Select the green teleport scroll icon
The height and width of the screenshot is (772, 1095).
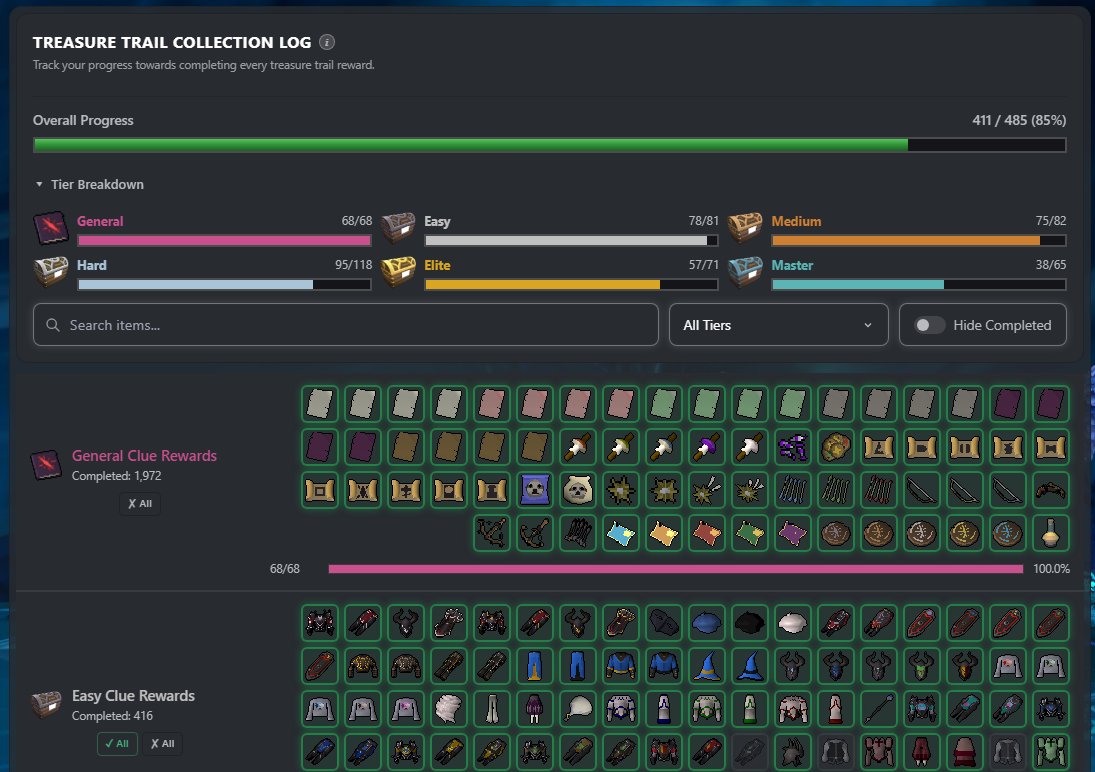[x=749, y=533]
